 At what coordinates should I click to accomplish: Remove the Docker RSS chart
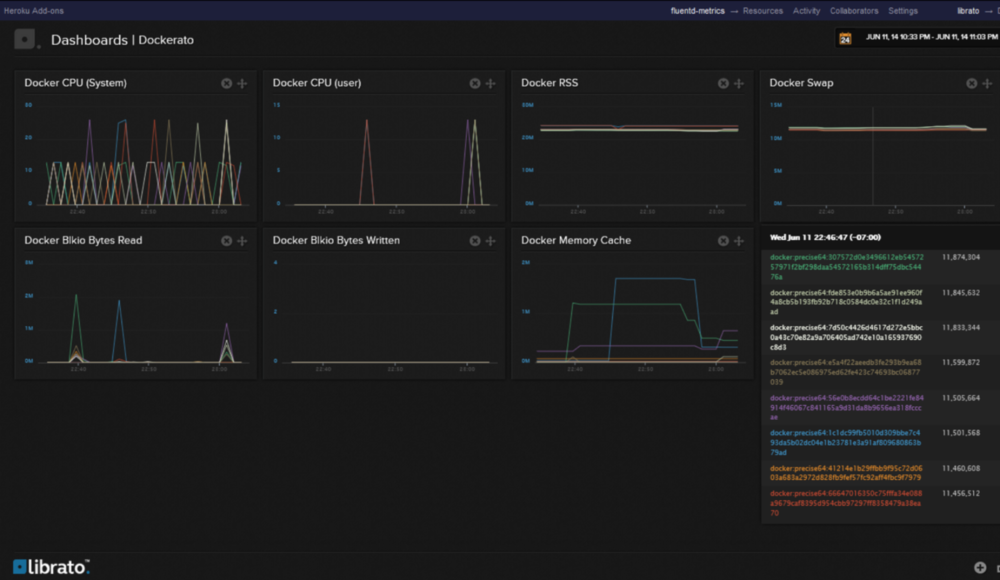coord(723,84)
